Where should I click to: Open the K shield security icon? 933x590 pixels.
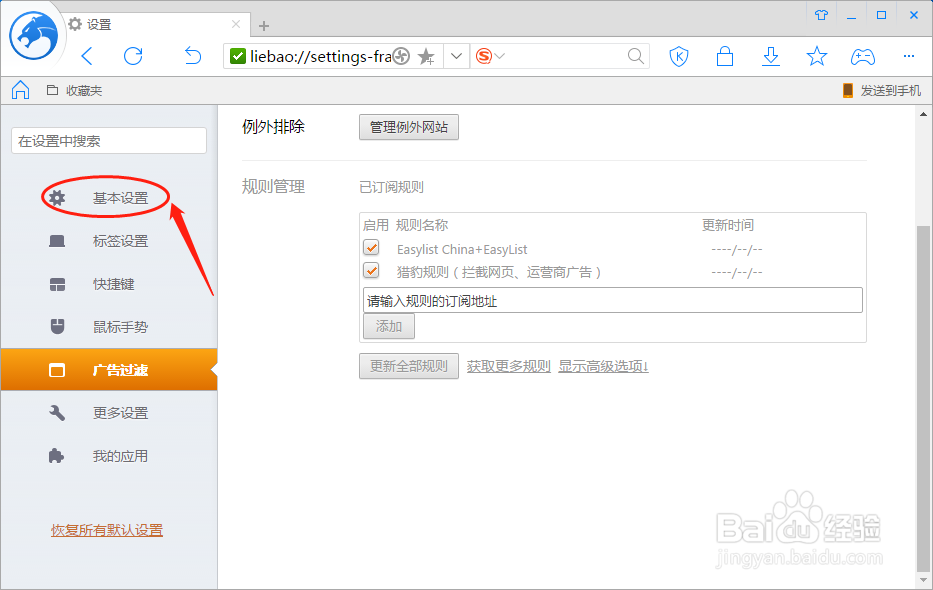pos(679,57)
